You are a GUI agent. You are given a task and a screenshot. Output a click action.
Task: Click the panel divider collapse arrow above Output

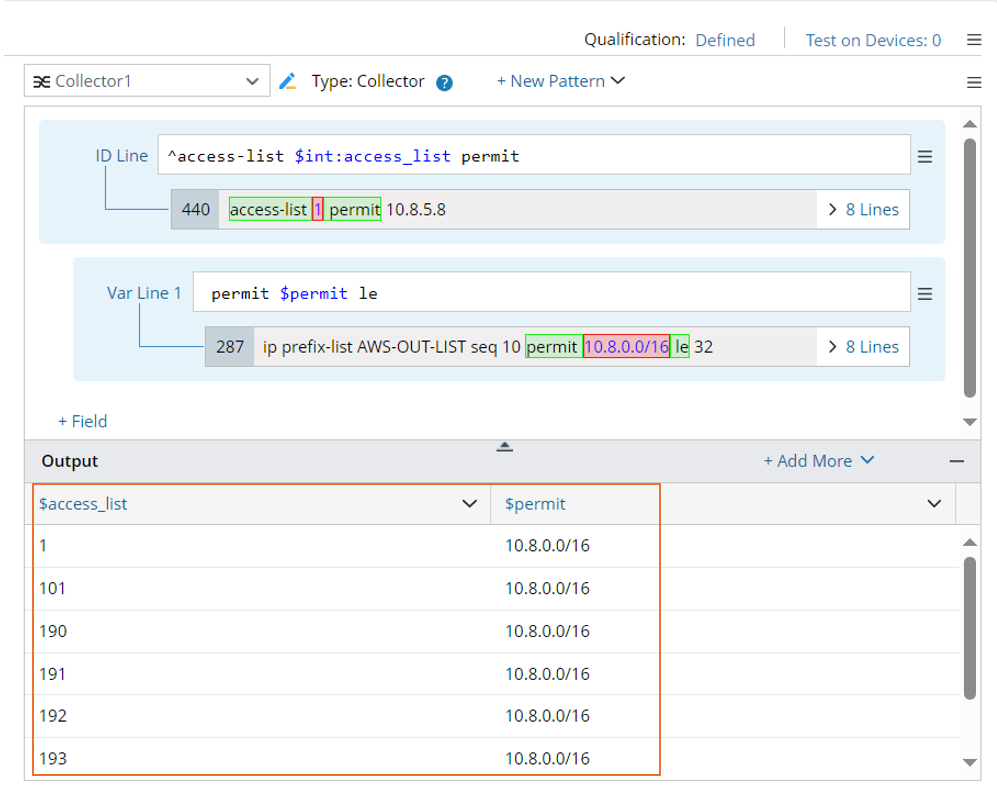point(505,447)
